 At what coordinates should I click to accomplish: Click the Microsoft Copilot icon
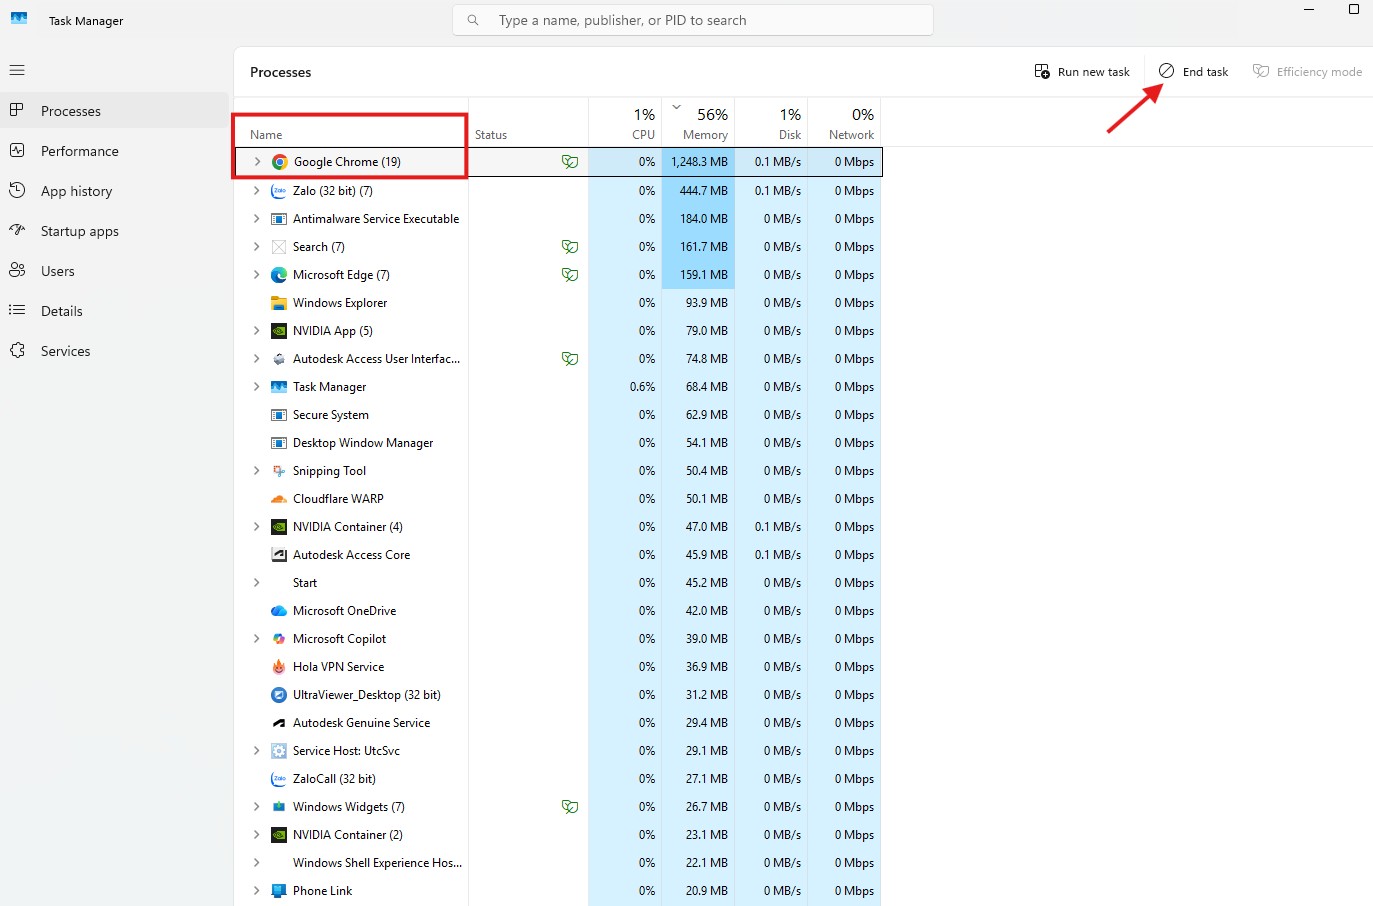click(279, 639)
